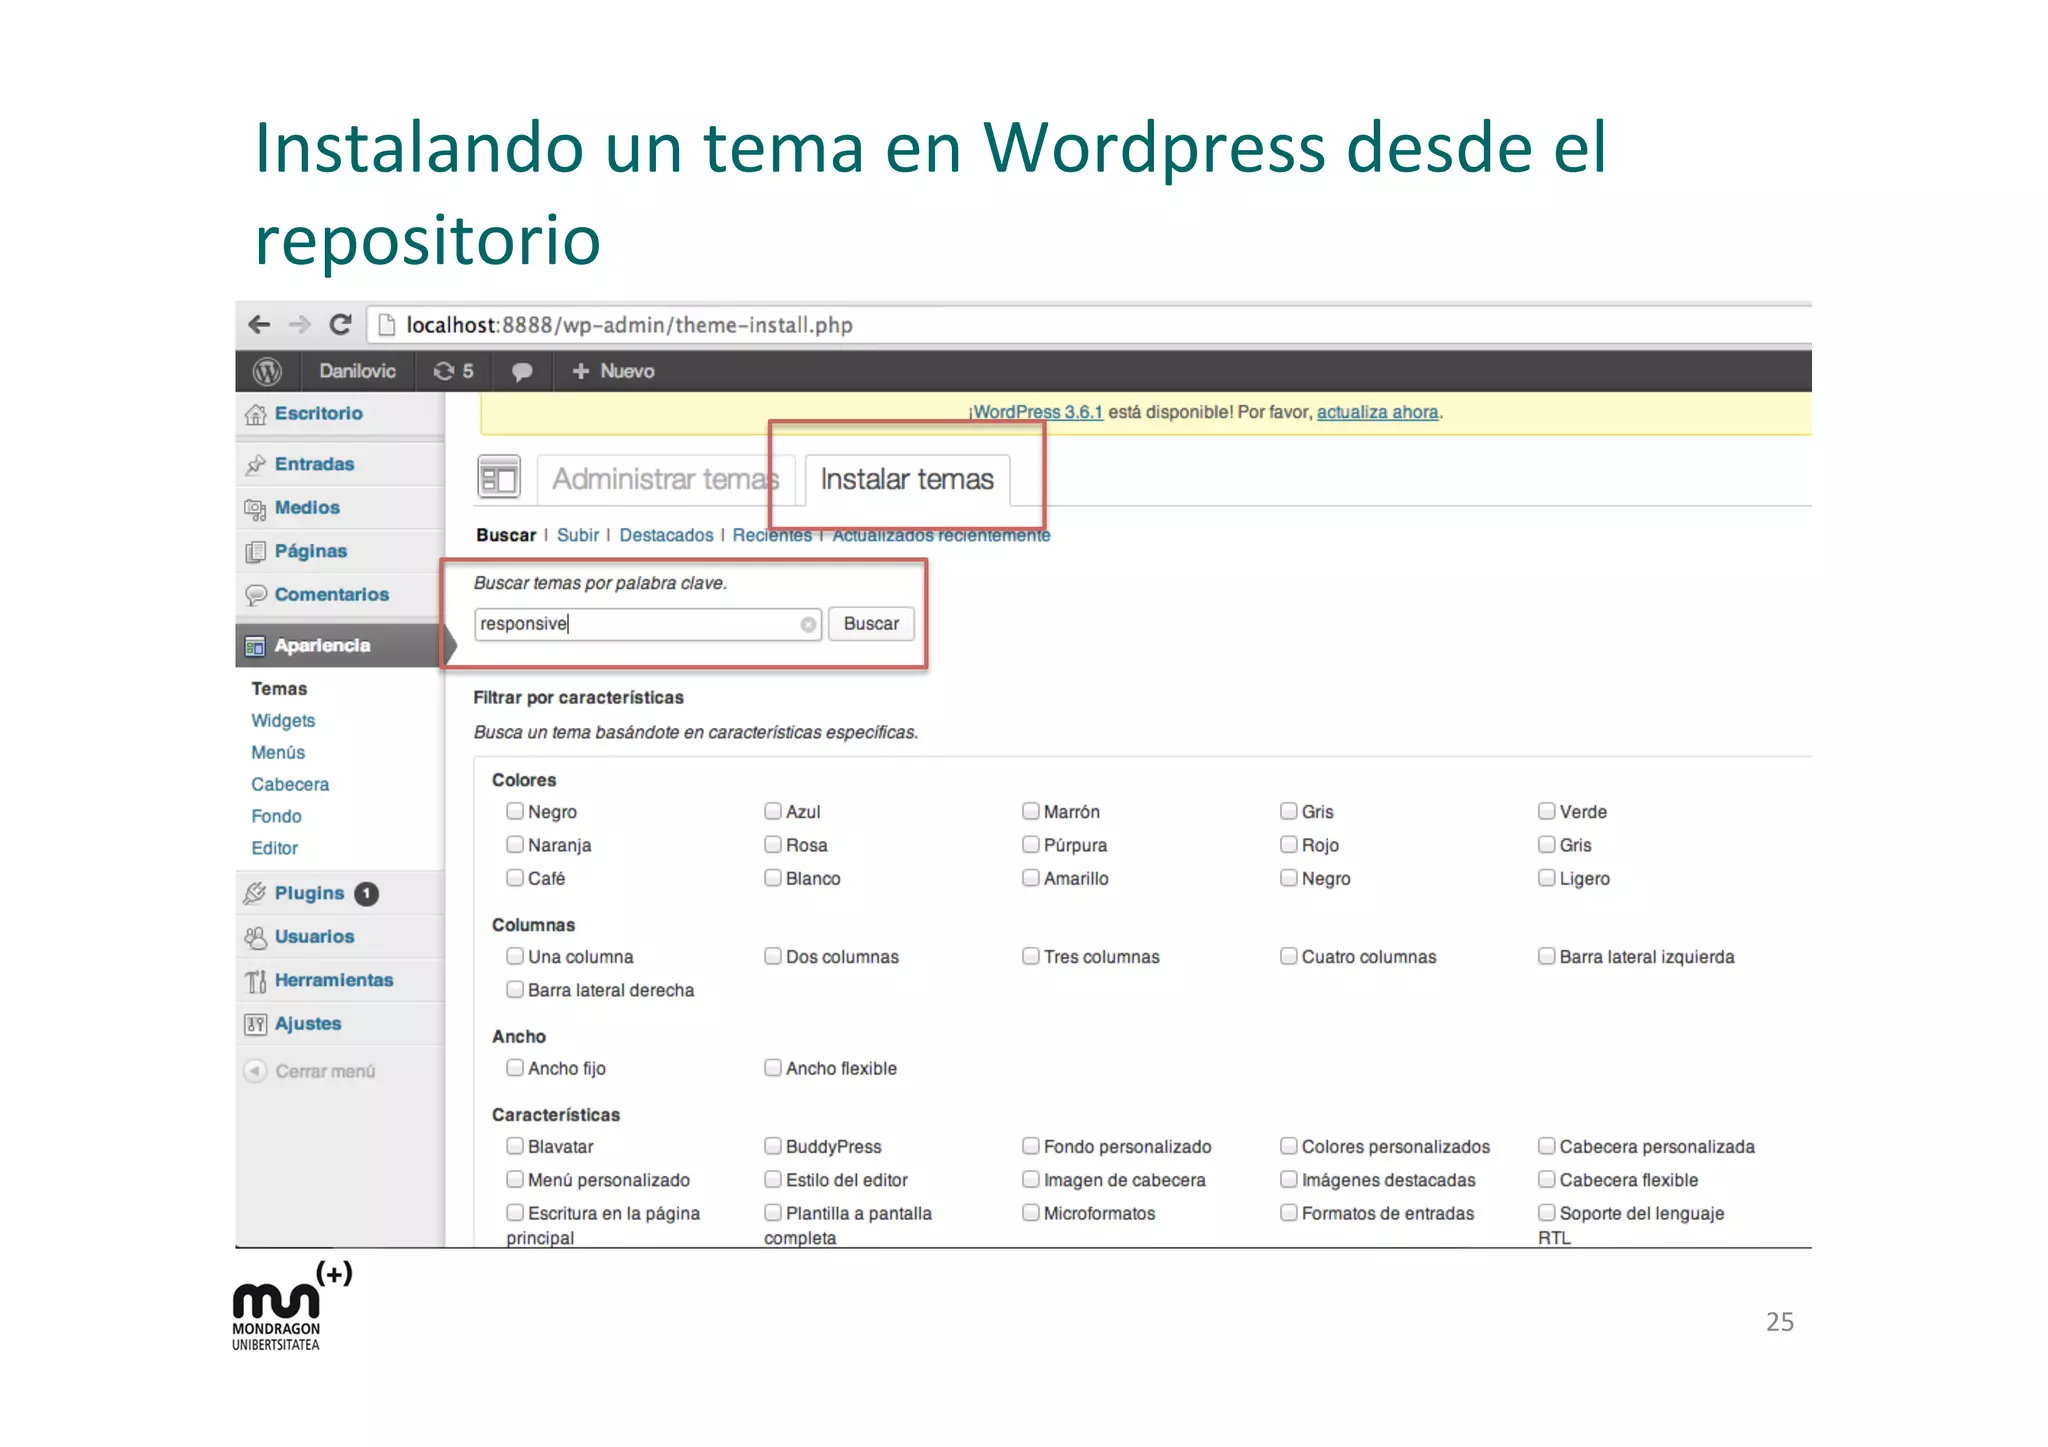This screenshot has width=2048, height=1447.
Task: Select the Dos columnas checkbox
Action: (773, 956)
